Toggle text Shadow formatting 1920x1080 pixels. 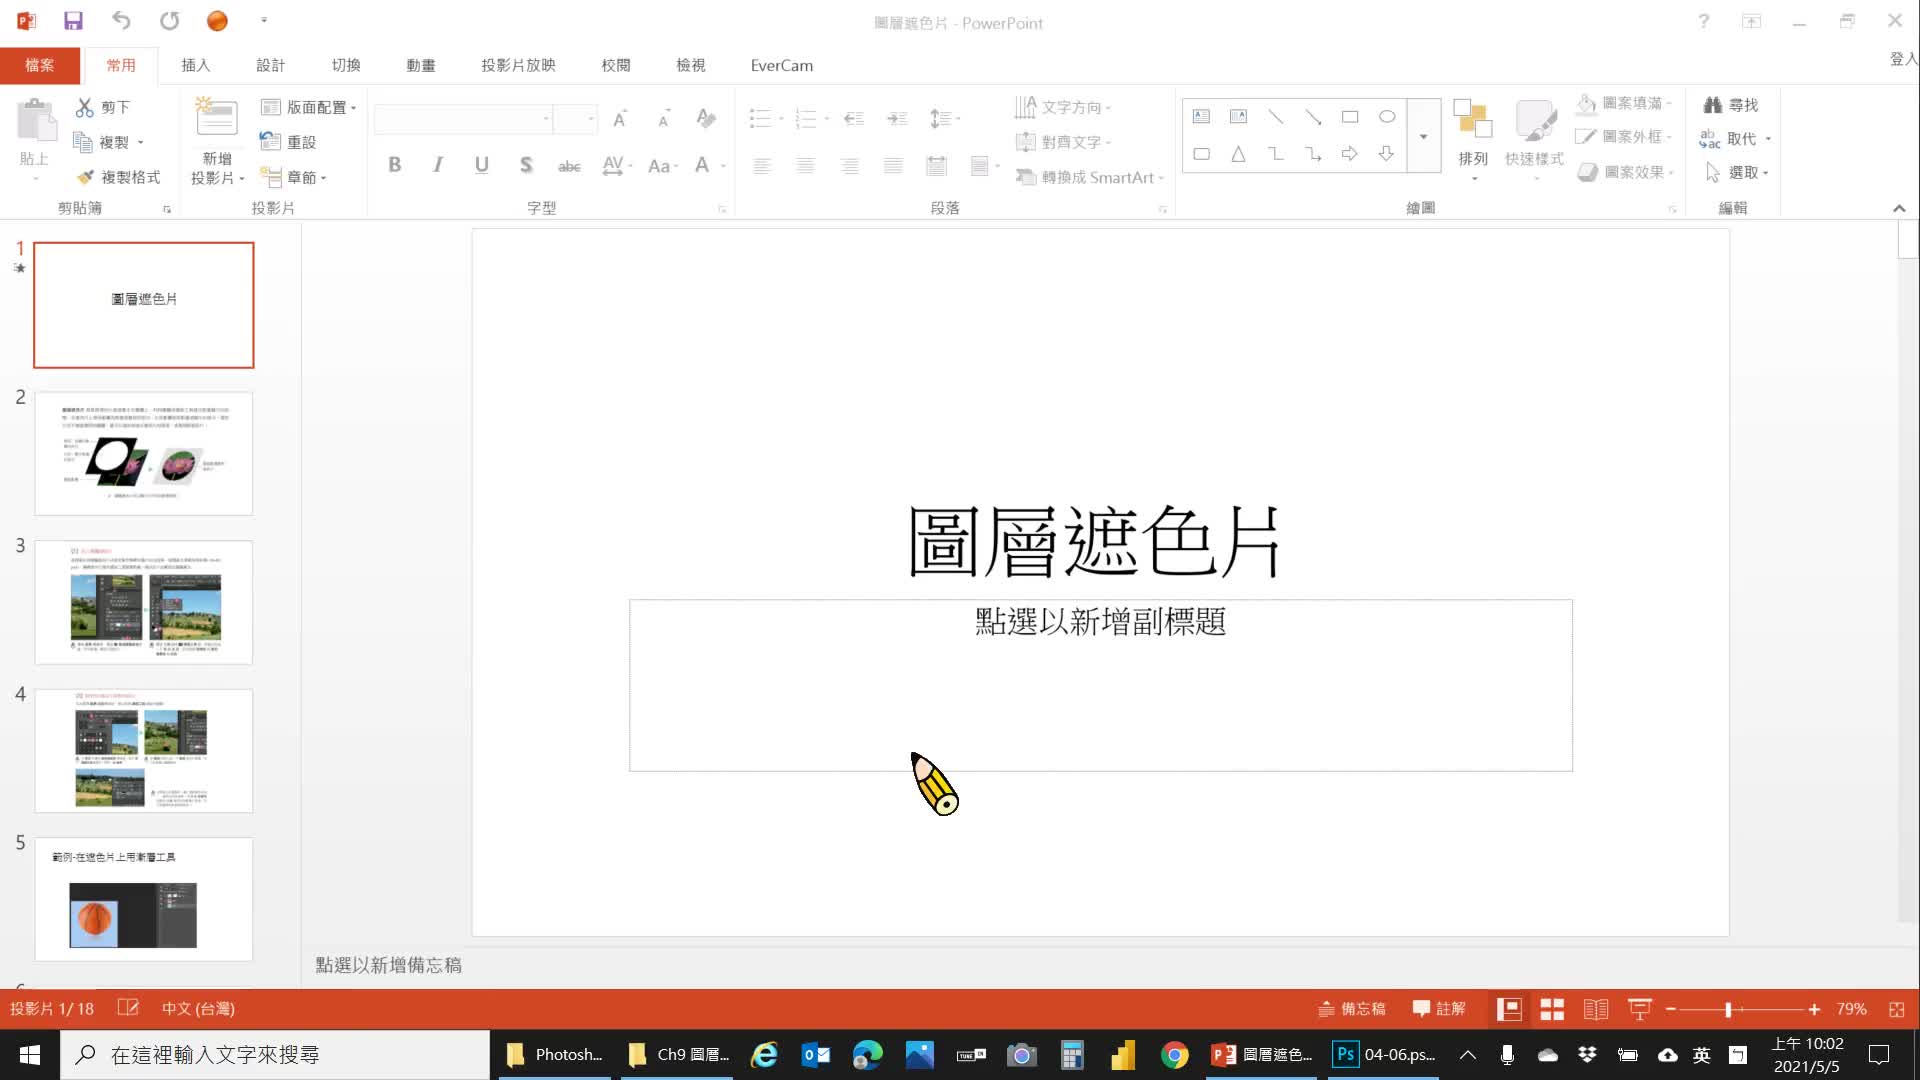click(x=526, y=166)
